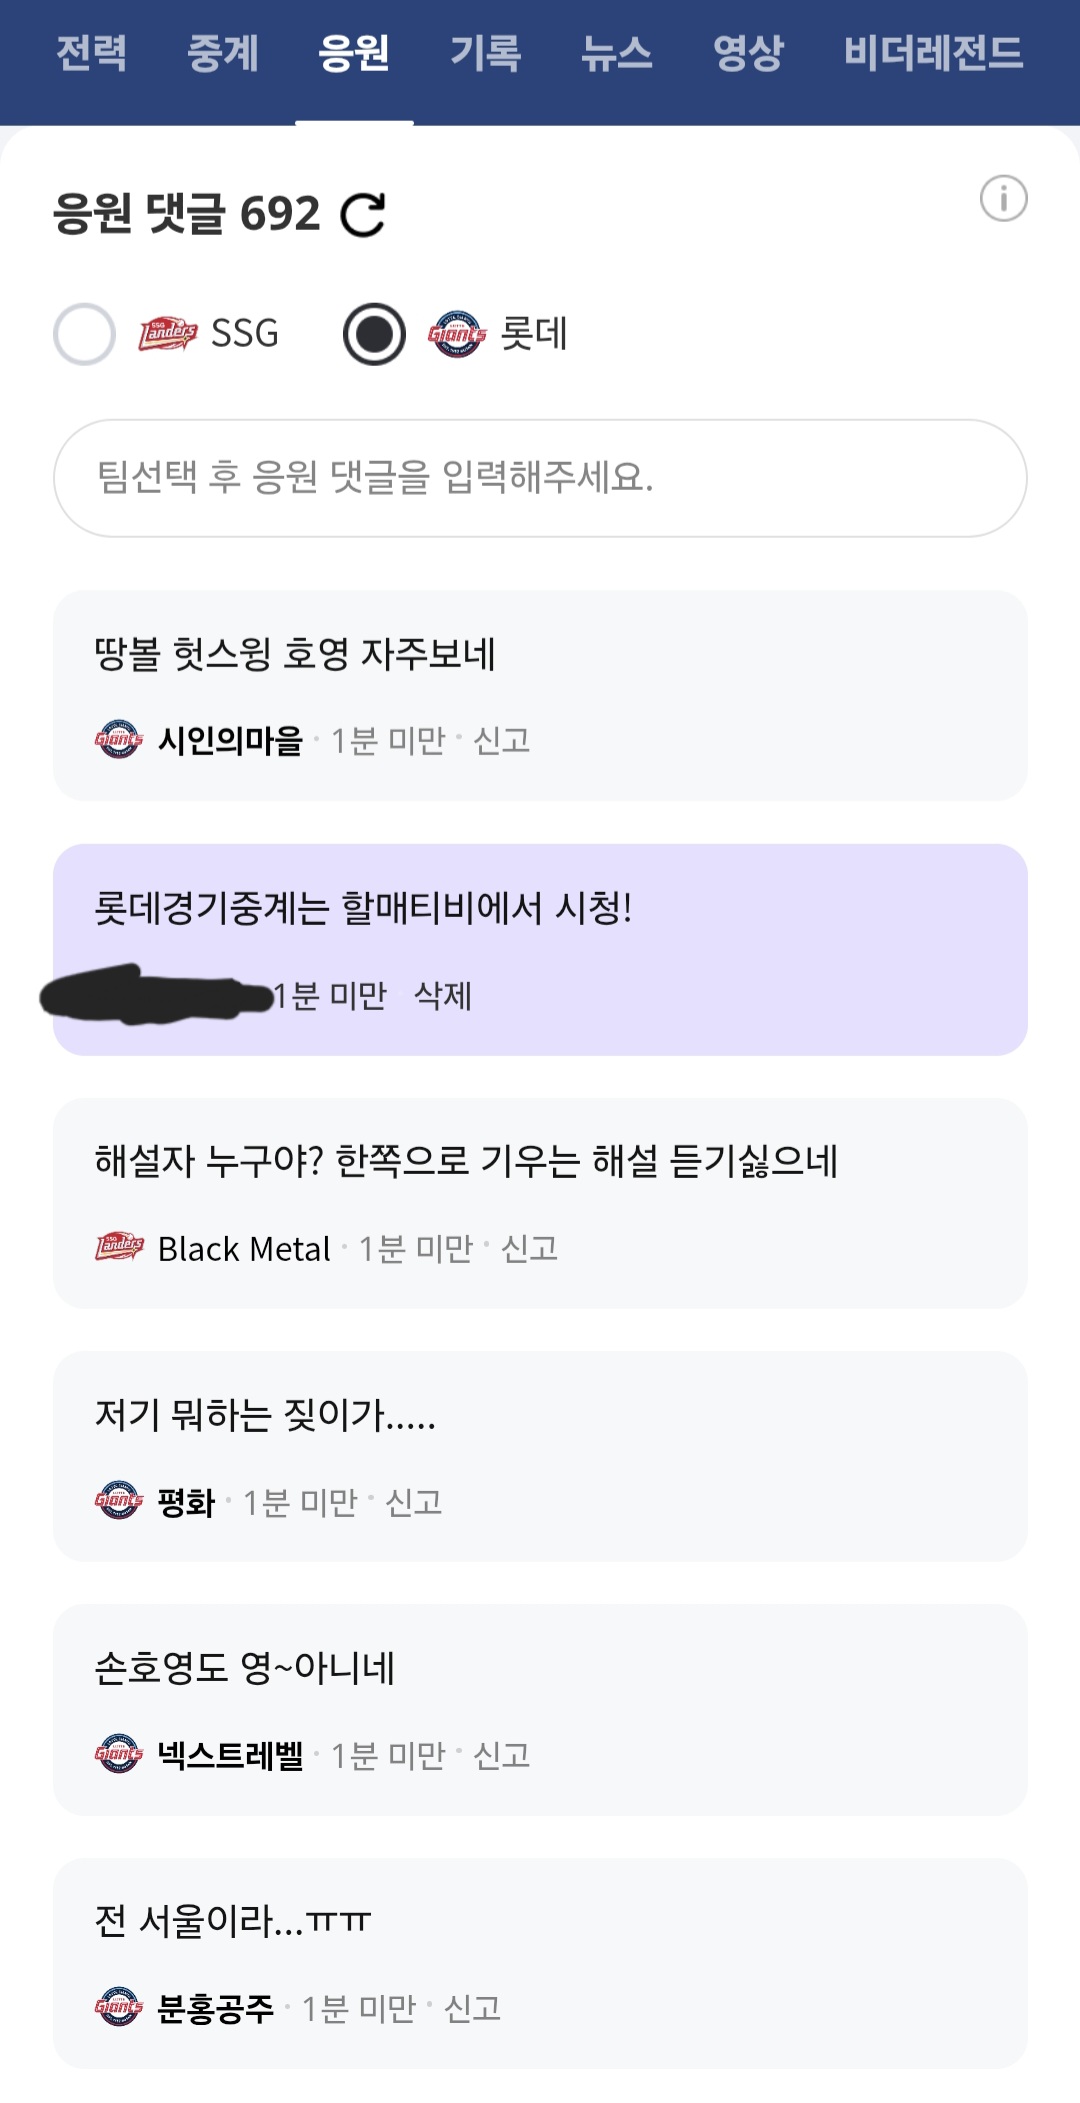
Task: Click the refresh comments icon
Action: 362,214
